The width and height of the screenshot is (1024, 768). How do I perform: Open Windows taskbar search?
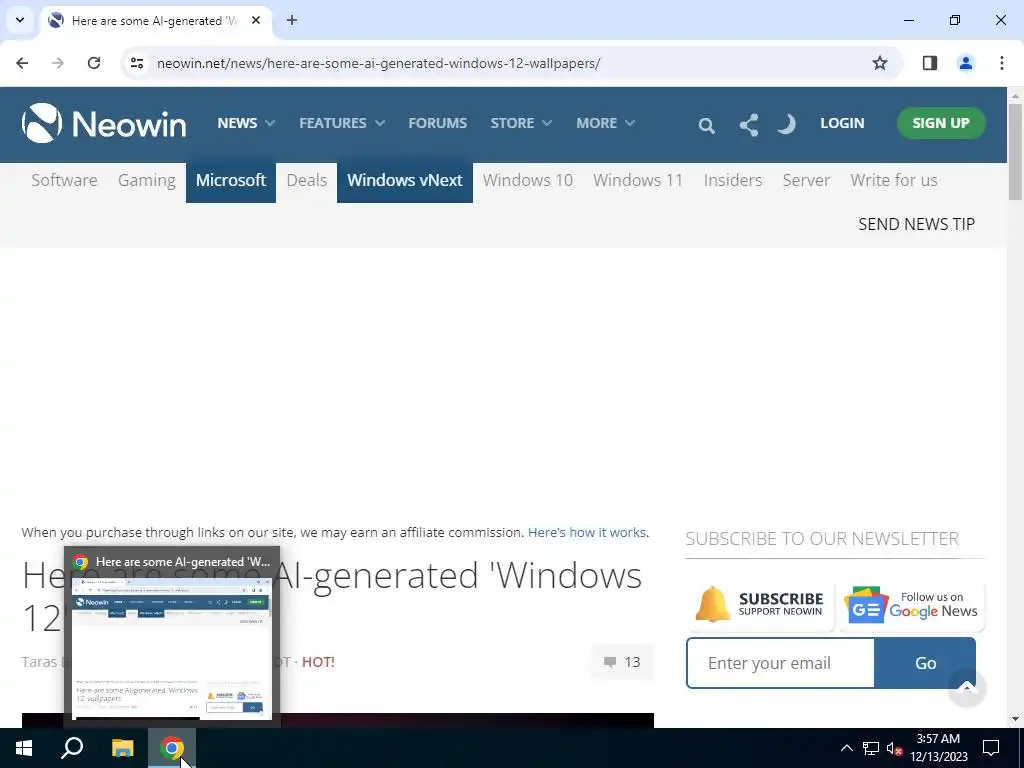coord(72,748)
